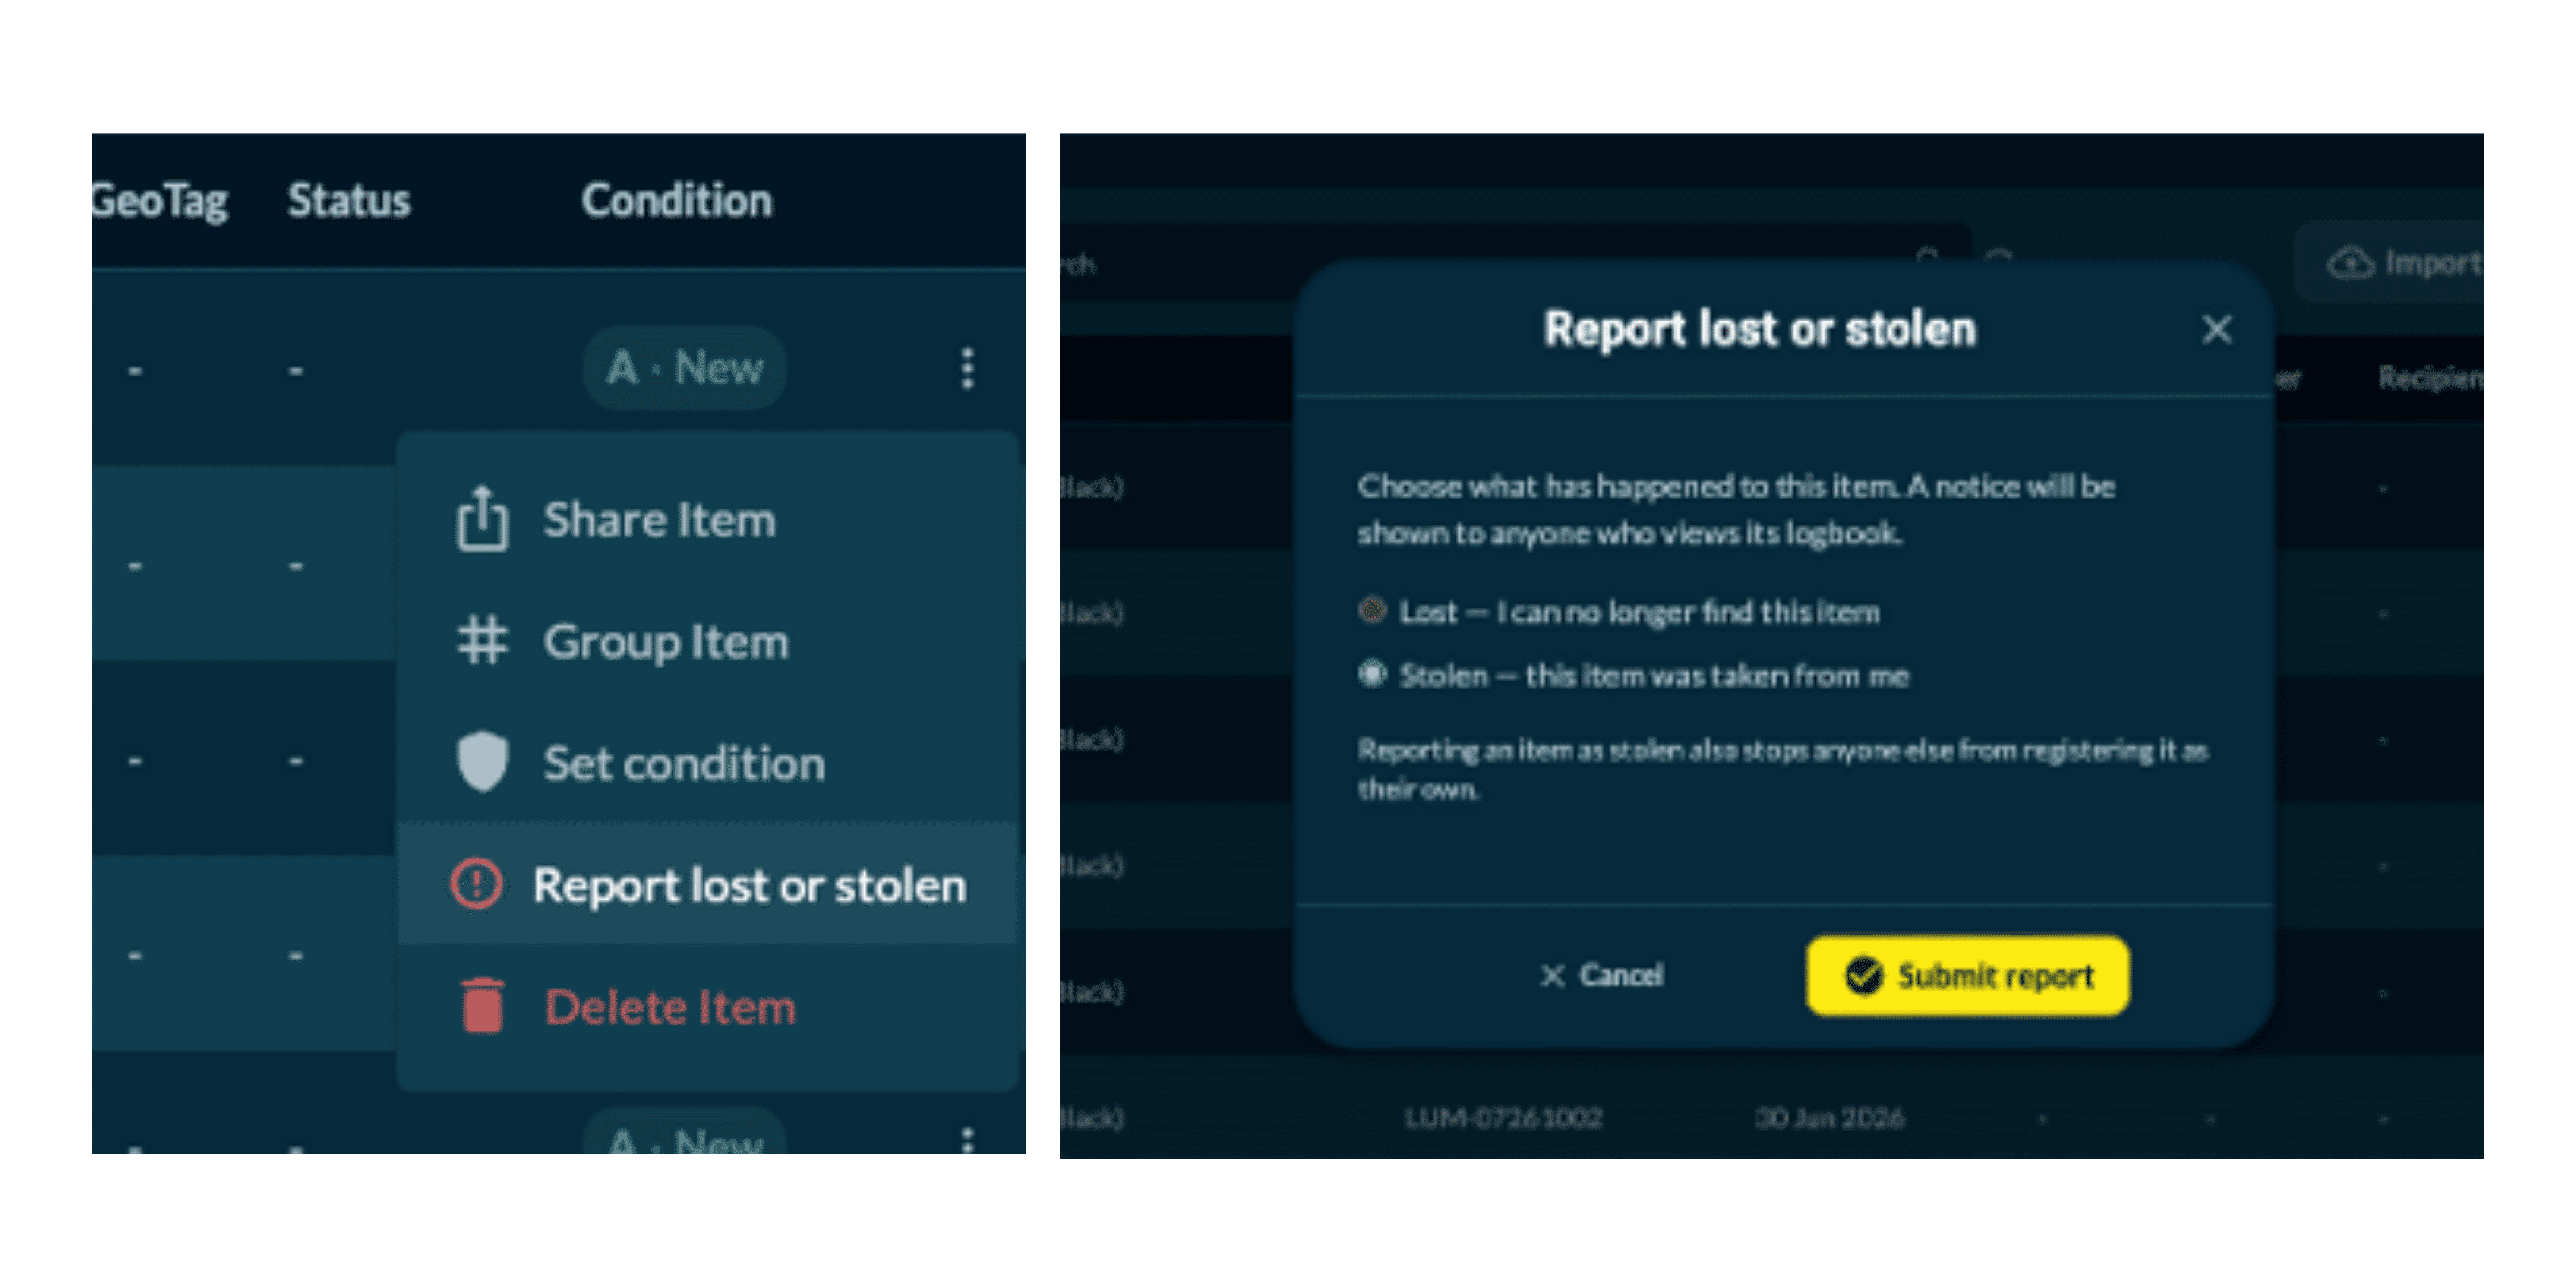Choose Group Item from the context menu
This screenshot has width=2576, height=1288.
pos(708,641)
